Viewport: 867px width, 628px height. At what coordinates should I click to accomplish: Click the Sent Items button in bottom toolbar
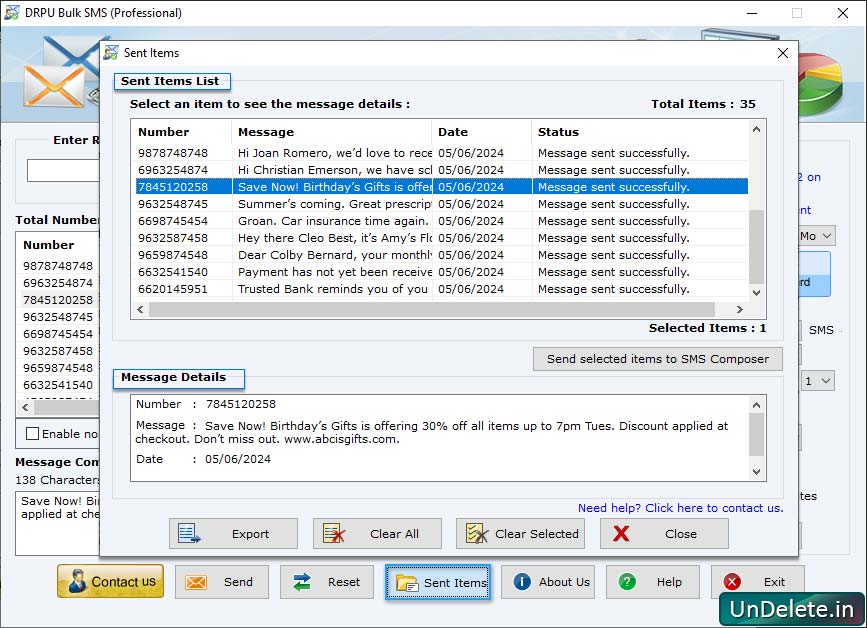click(438, 582)
